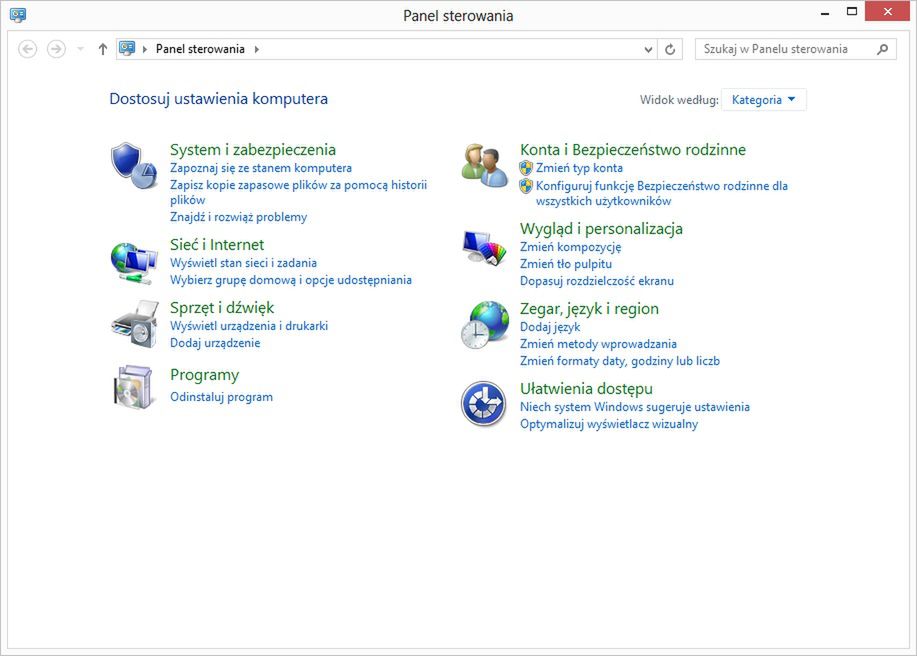This screenshot has width=917, height=656.
Task: Open the recent locations dropdown arrow
Action: [80, 49]
